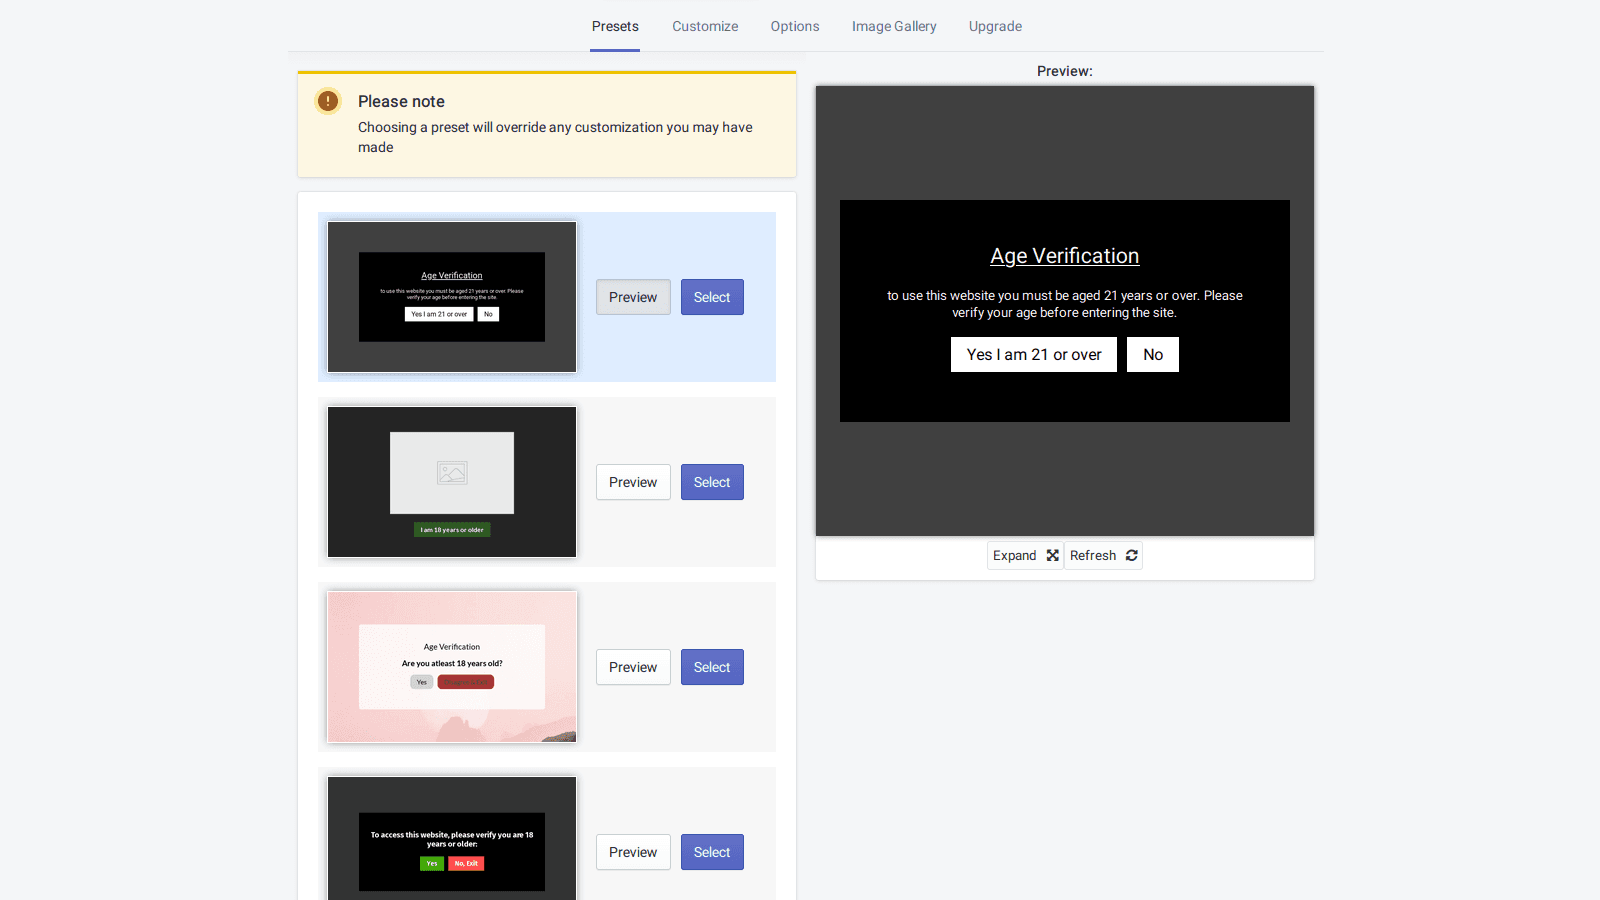
Task: Select the bottom preset with Yes and No,Exit buttons
Action: coord(711,851)
